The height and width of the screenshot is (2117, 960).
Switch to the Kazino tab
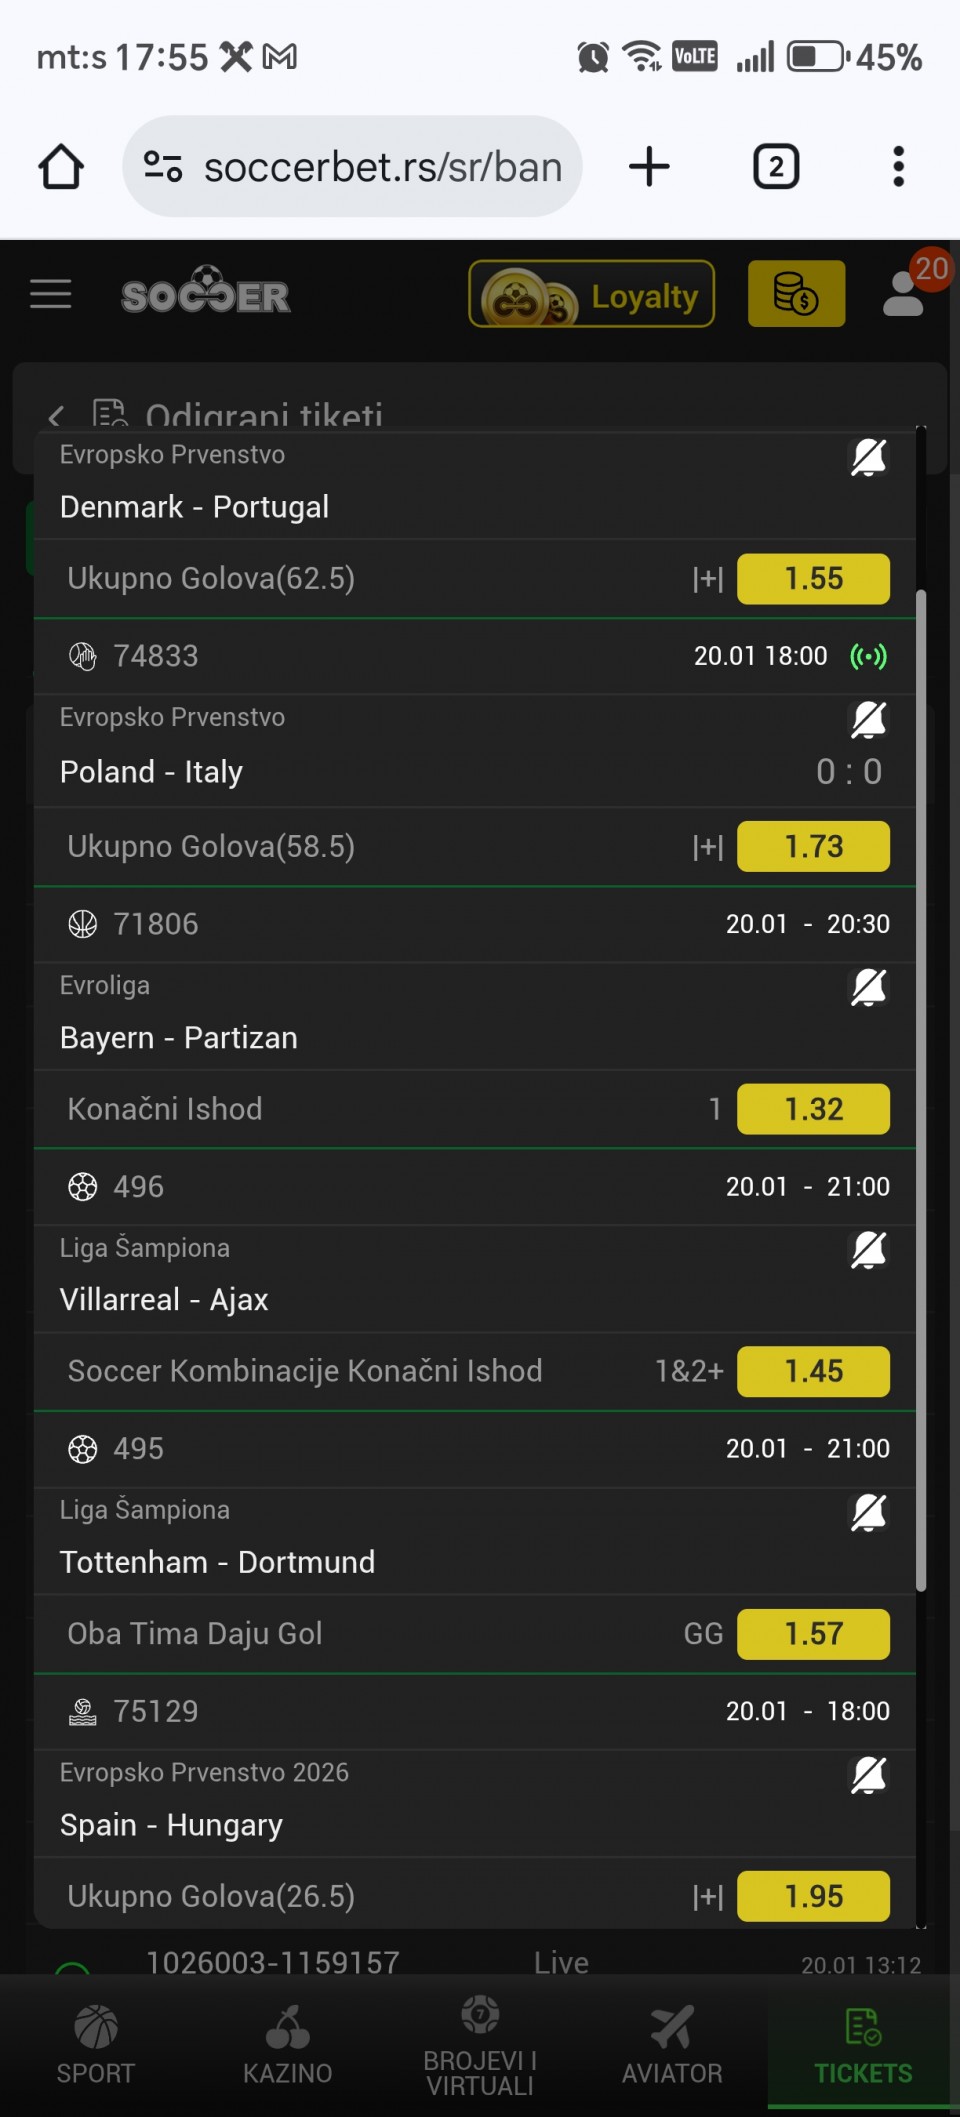tap(288, 2046)
